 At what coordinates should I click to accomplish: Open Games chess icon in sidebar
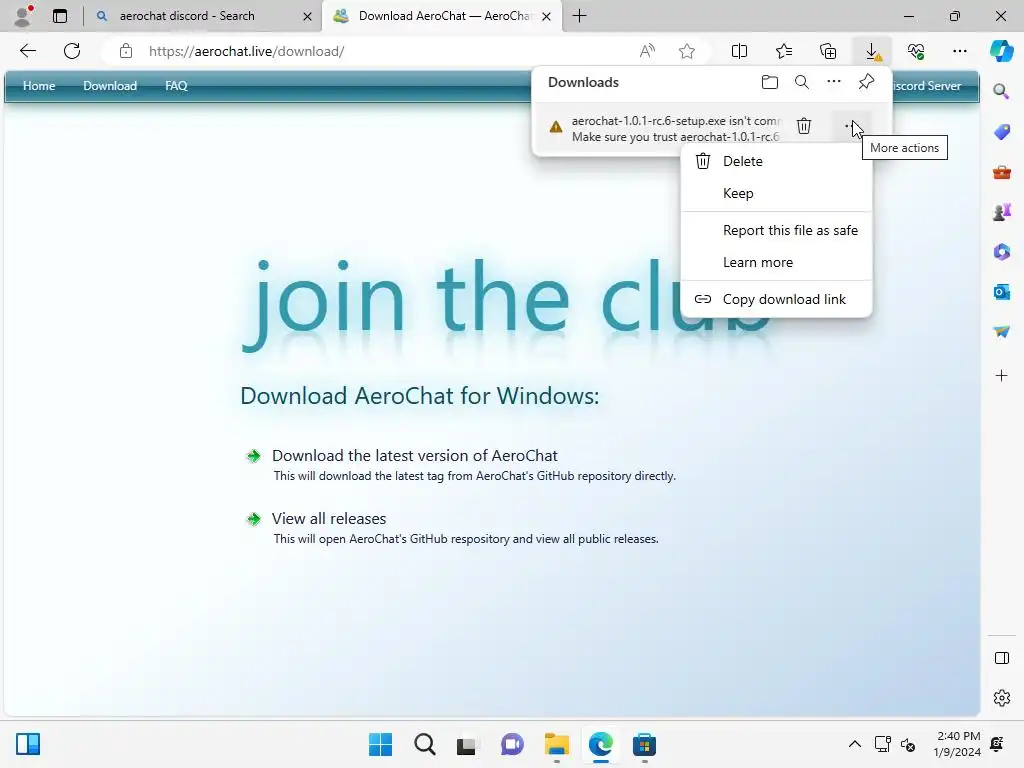tap(1001, 212)
